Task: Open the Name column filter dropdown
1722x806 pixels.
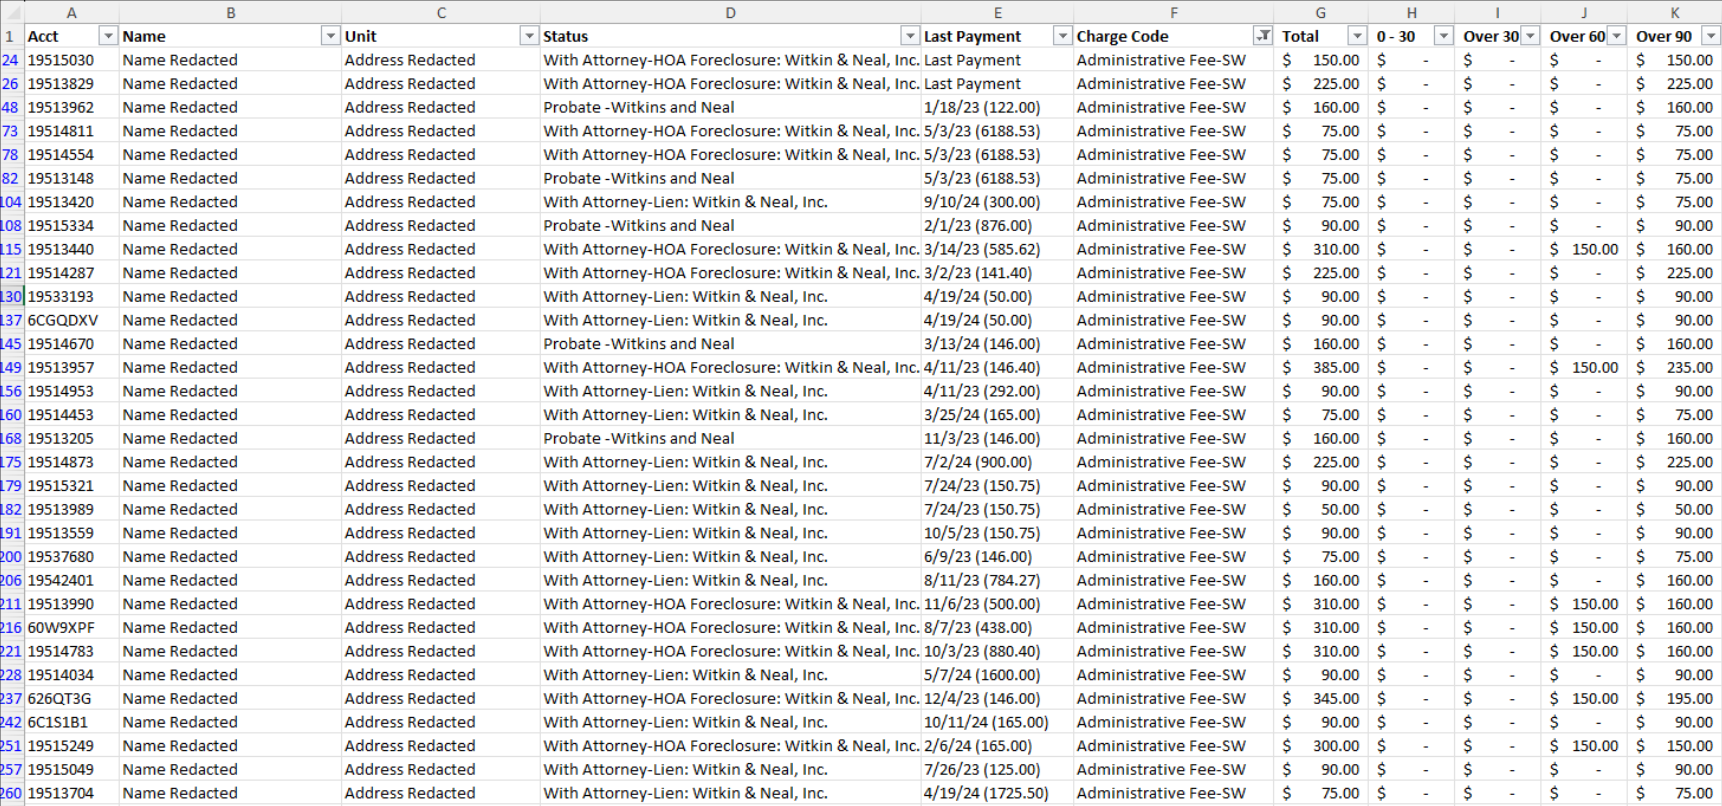Action: coord(330,36)
